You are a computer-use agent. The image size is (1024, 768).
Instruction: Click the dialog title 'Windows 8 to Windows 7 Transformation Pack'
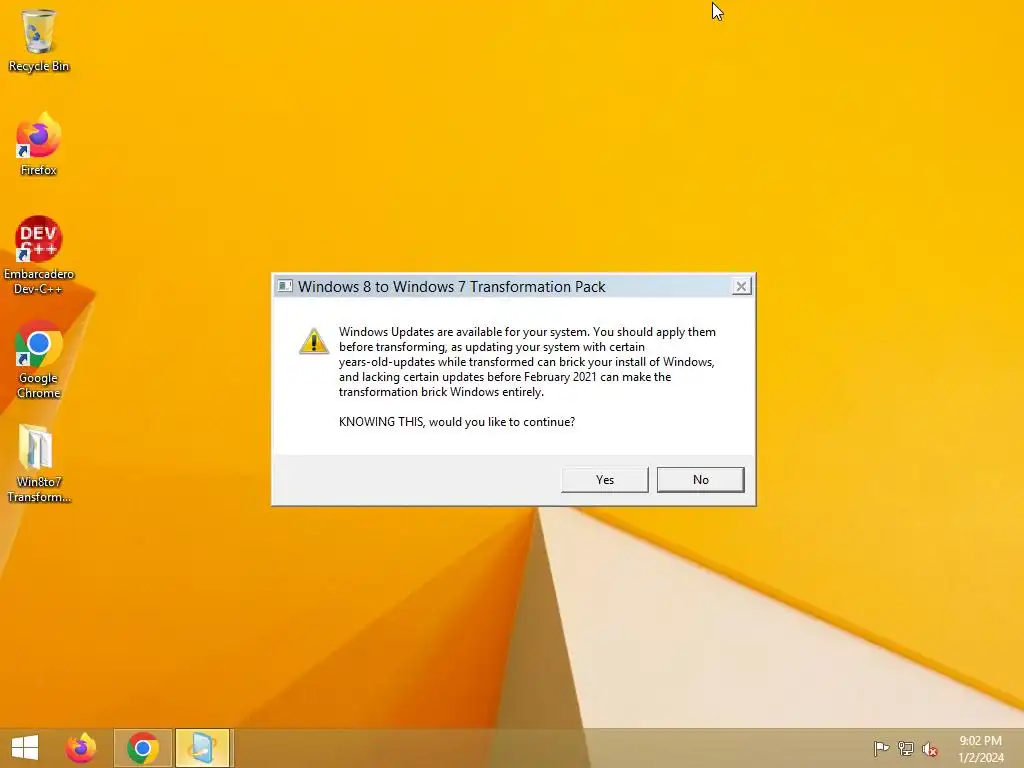[x=452, y=287]
